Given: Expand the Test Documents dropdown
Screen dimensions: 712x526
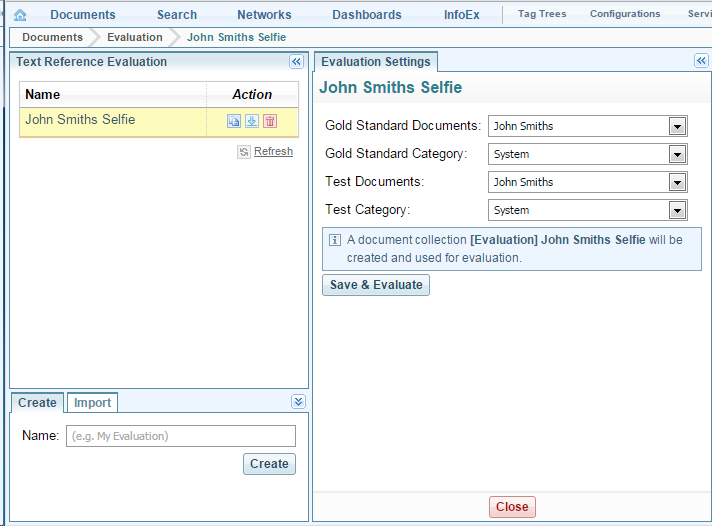Looking at the screenshot, I should [677, 182].
